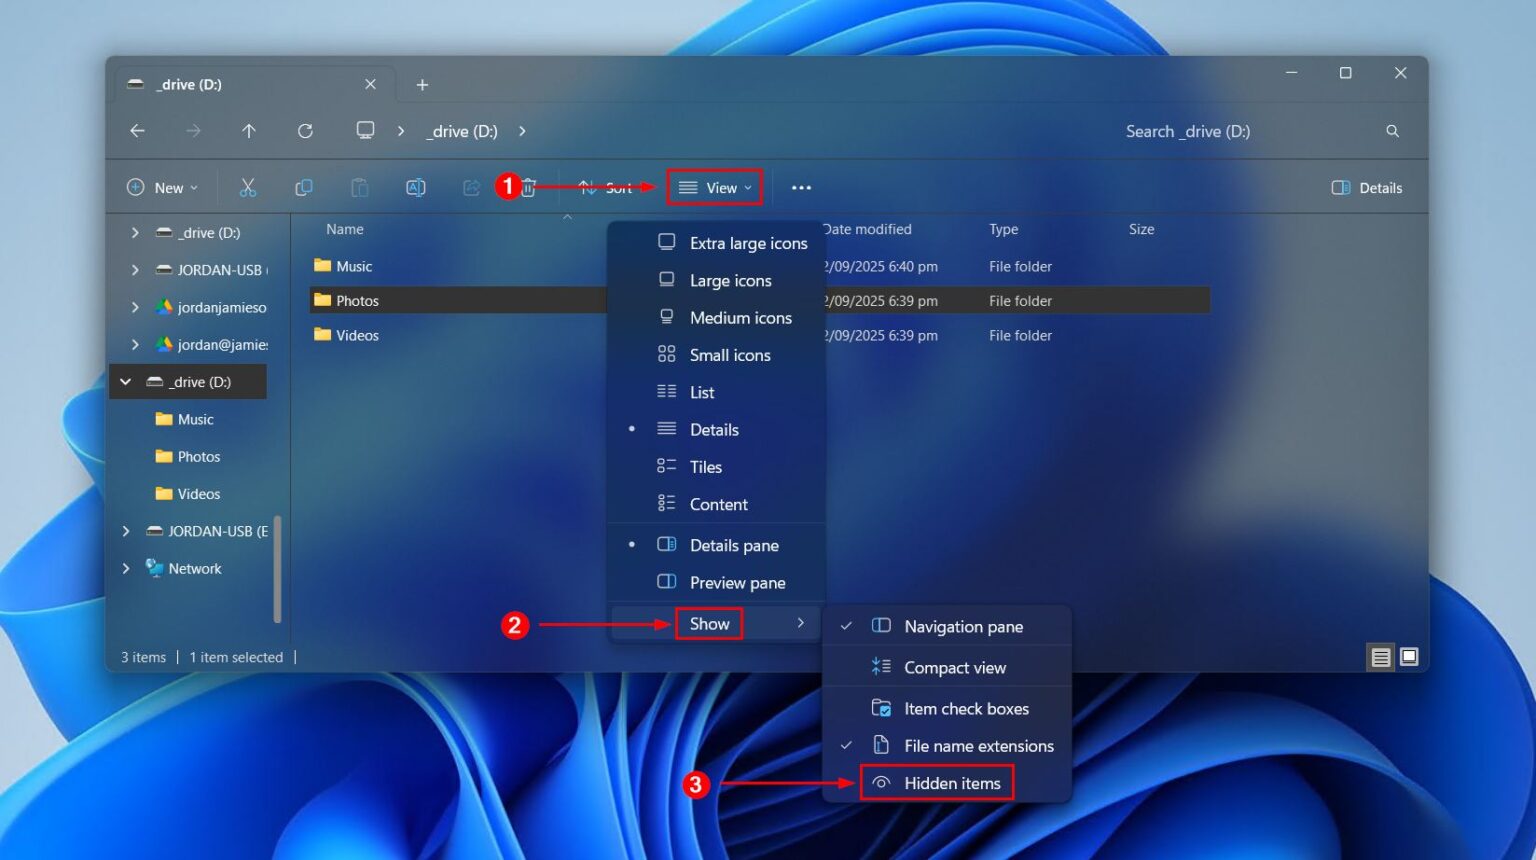Disable File name extensions
The width and height of the screenshot is (1536, 860).
(978, 745)
